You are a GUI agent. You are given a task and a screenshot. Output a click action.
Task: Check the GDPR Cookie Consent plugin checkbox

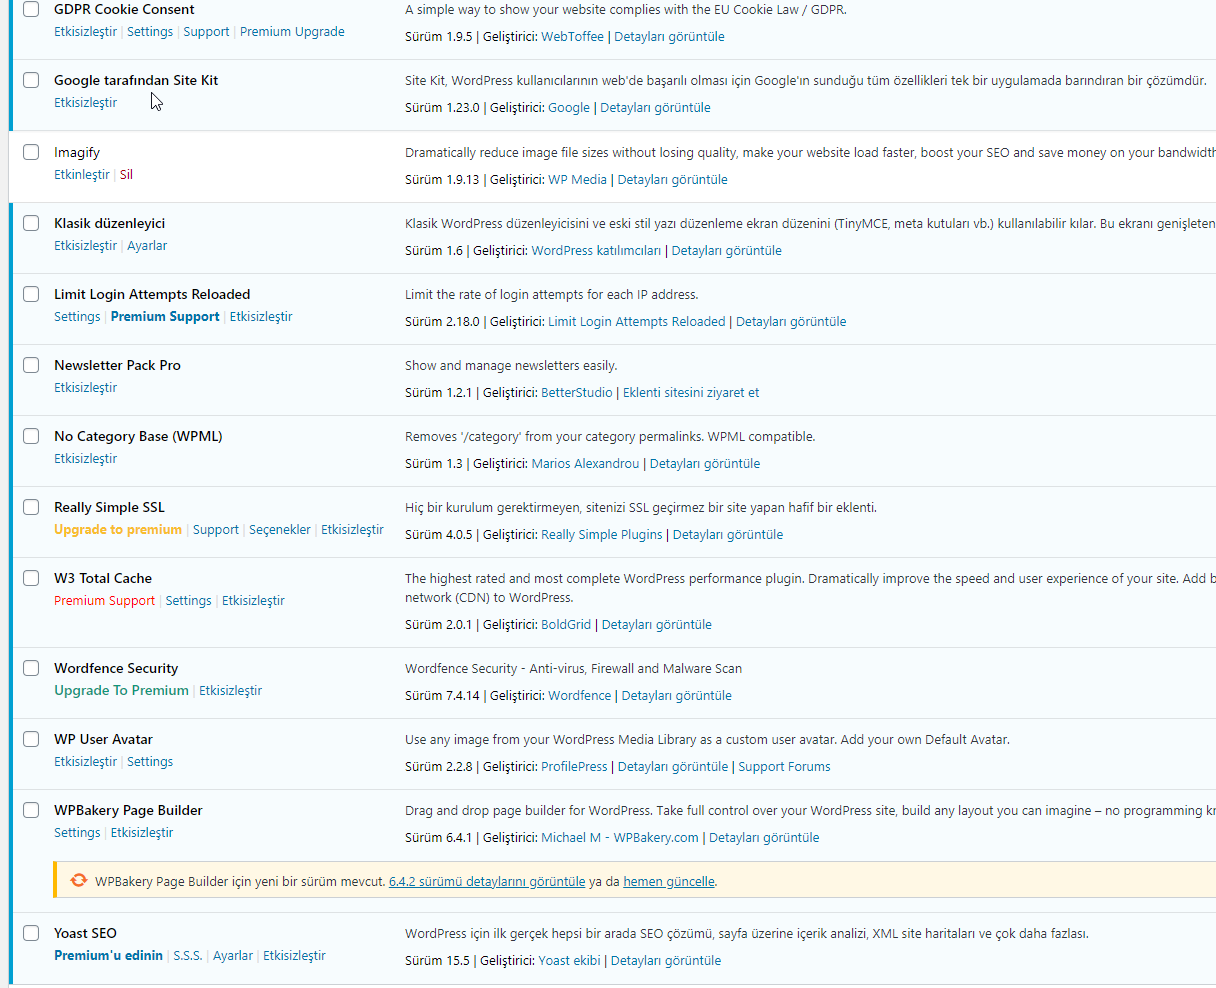point(31,9)
